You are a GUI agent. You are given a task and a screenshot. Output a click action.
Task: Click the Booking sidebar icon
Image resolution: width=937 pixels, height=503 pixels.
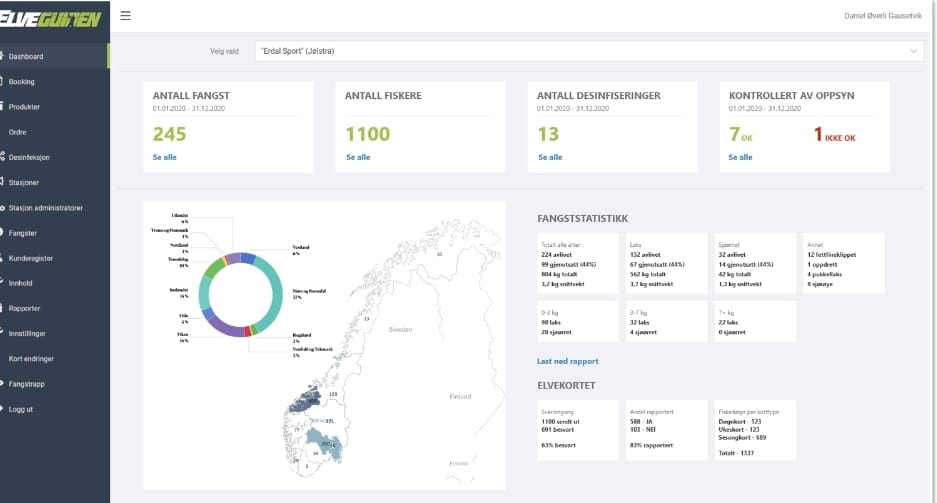point(3,82)
